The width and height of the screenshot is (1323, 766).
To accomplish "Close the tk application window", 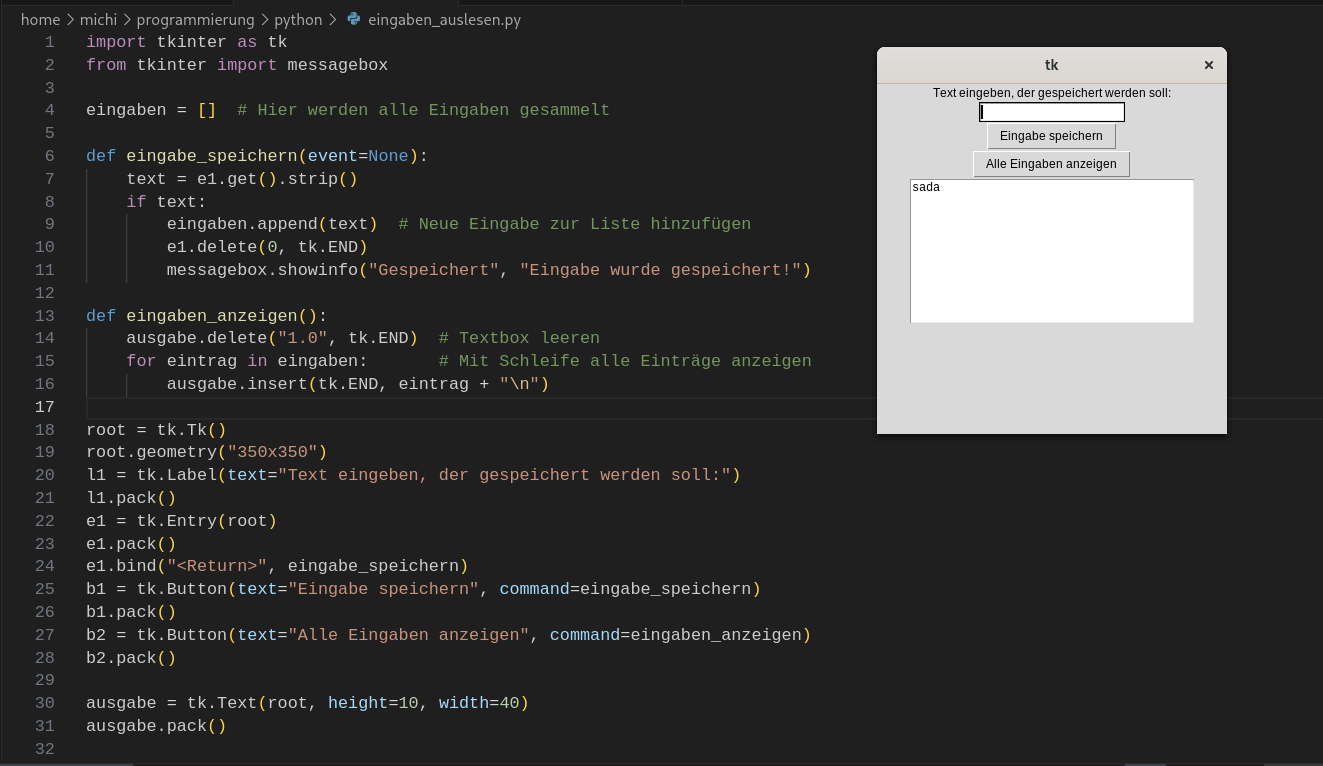I will pos(1208,64).
